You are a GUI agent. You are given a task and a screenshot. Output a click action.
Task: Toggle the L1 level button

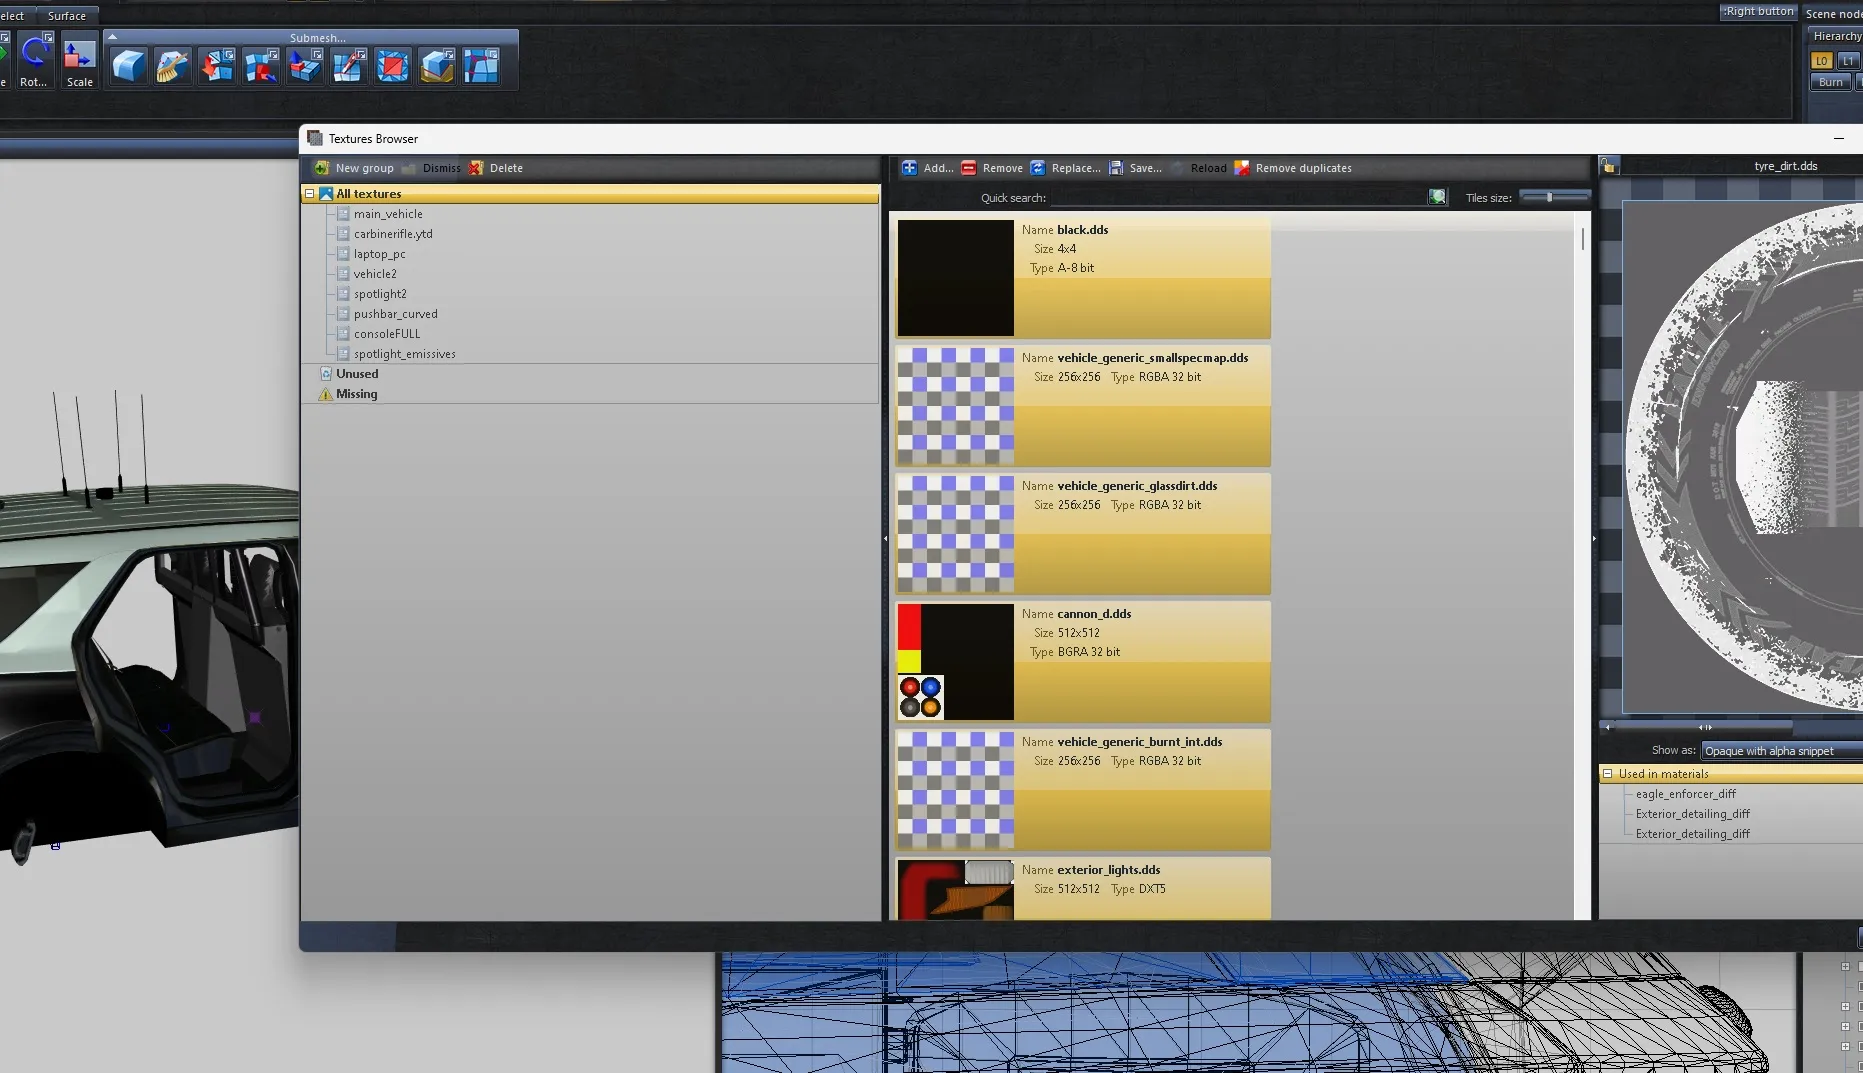[x=1847, y=61]
